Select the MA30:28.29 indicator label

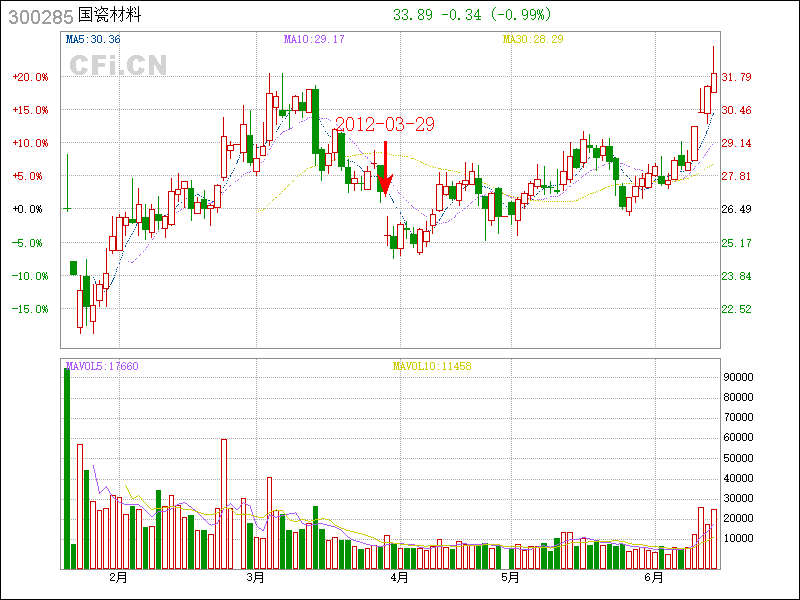click(533, 39)
